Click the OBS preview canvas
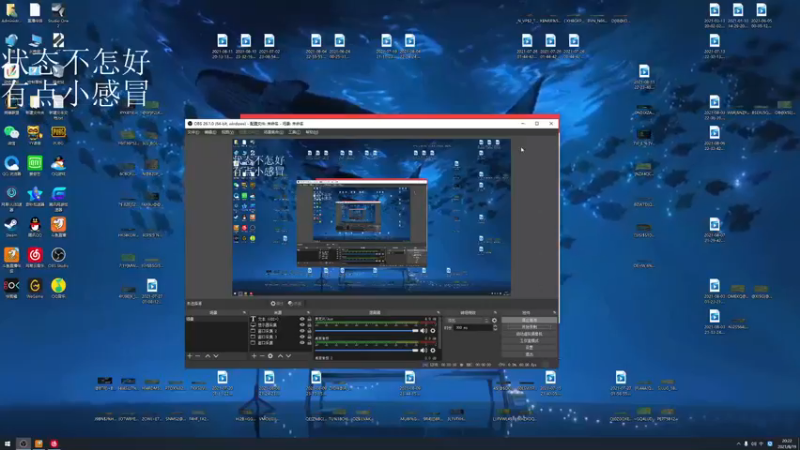The width and height of the screenshot is (800, 450). 371,217
